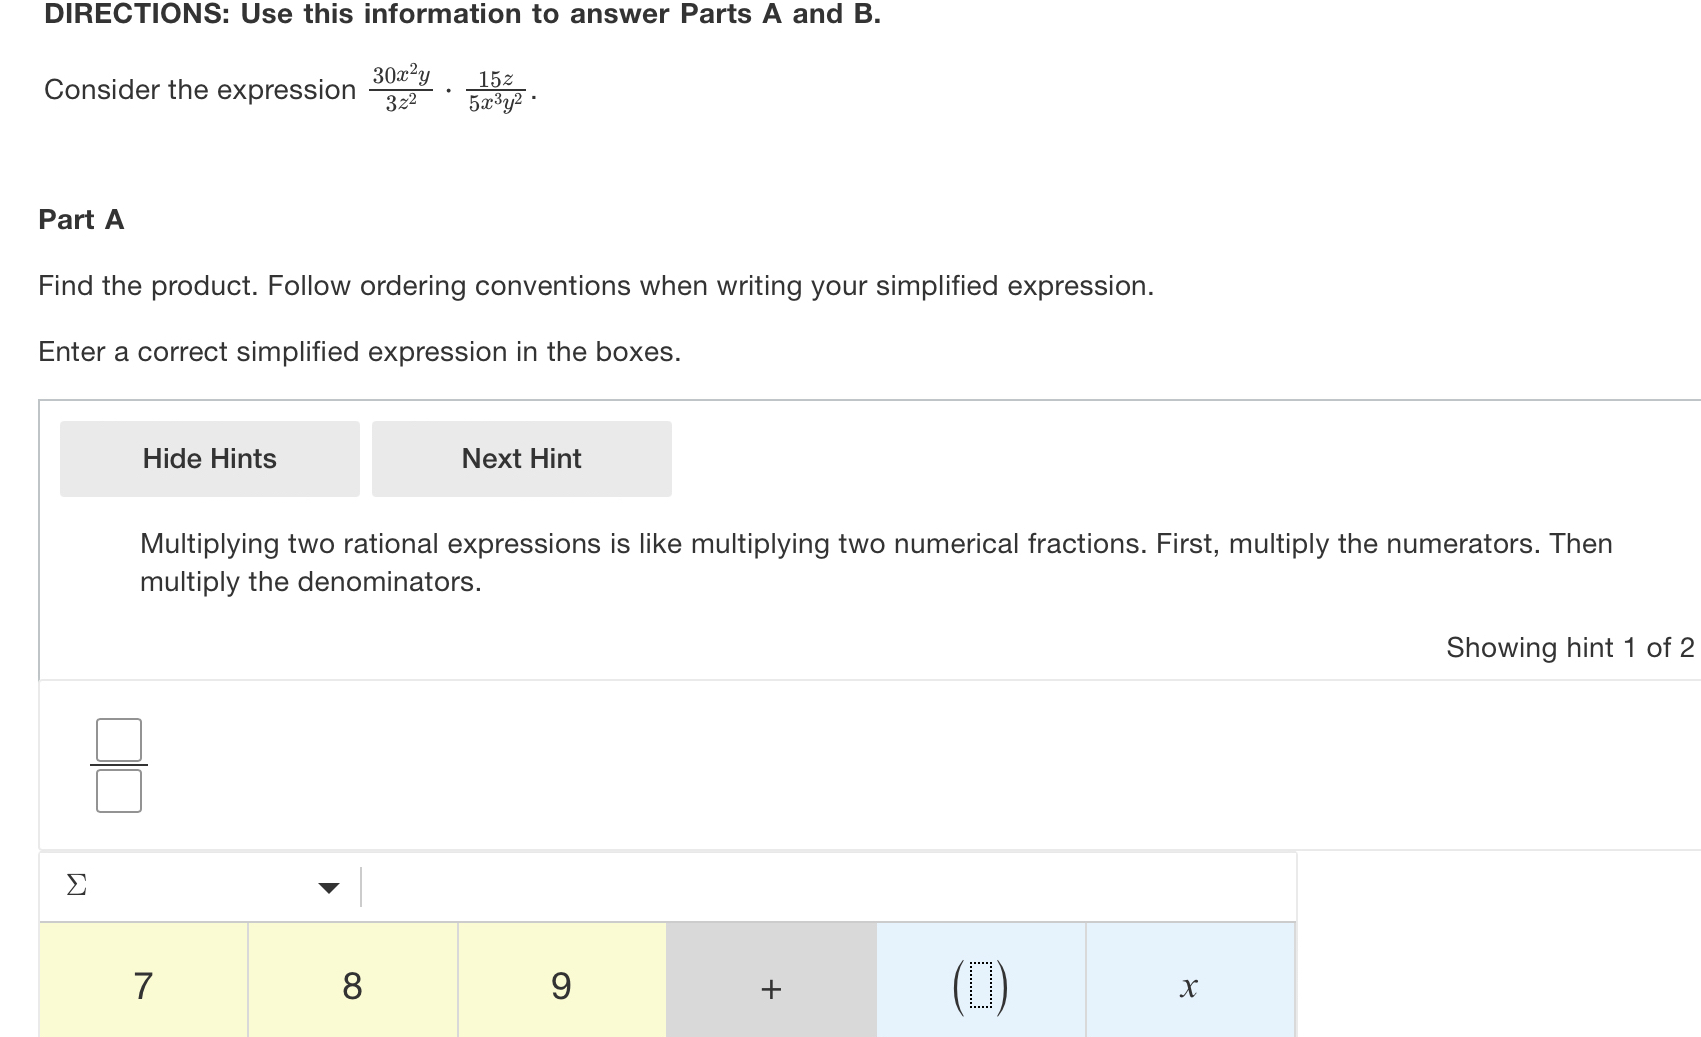Insert the variable x
1701x1037 pixels.
(1189, 987)
